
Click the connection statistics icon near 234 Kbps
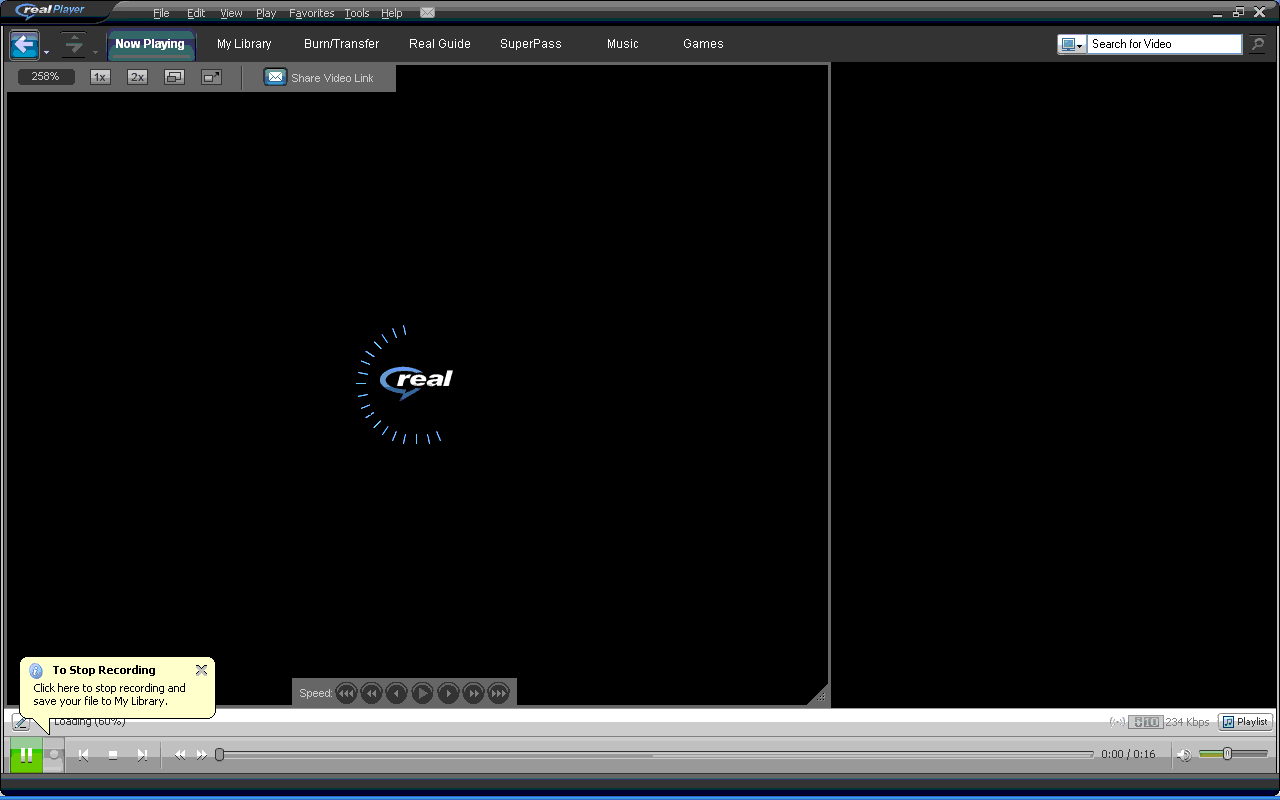tap(1146, 722)
